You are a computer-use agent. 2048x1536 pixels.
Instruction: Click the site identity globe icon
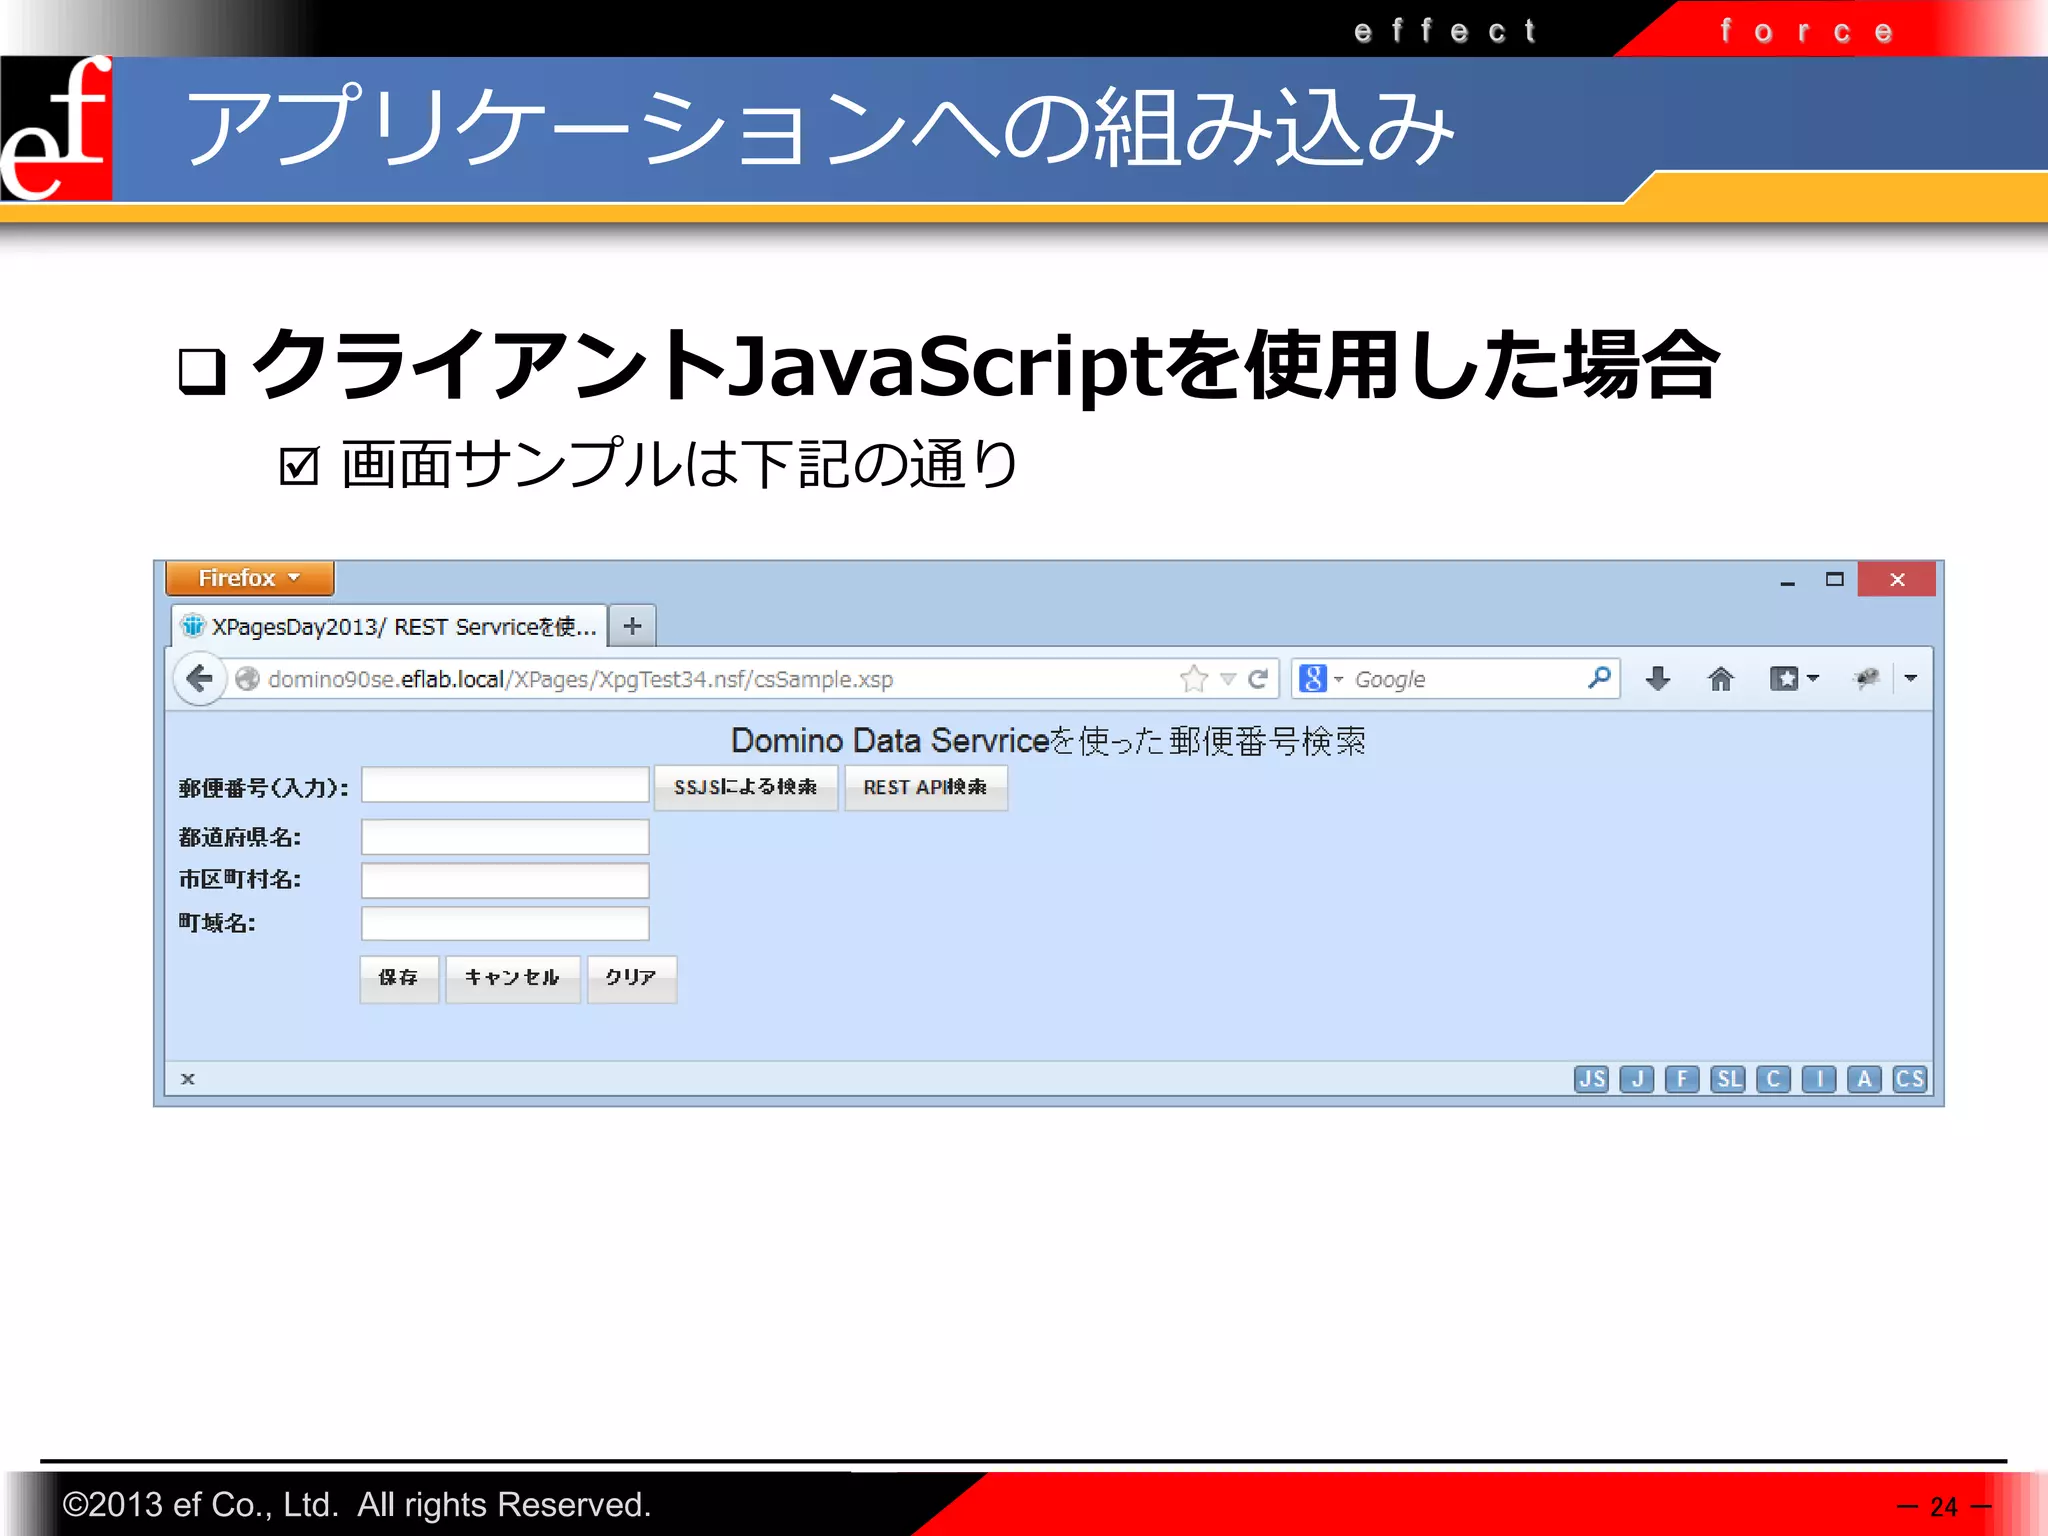[247, 679]
